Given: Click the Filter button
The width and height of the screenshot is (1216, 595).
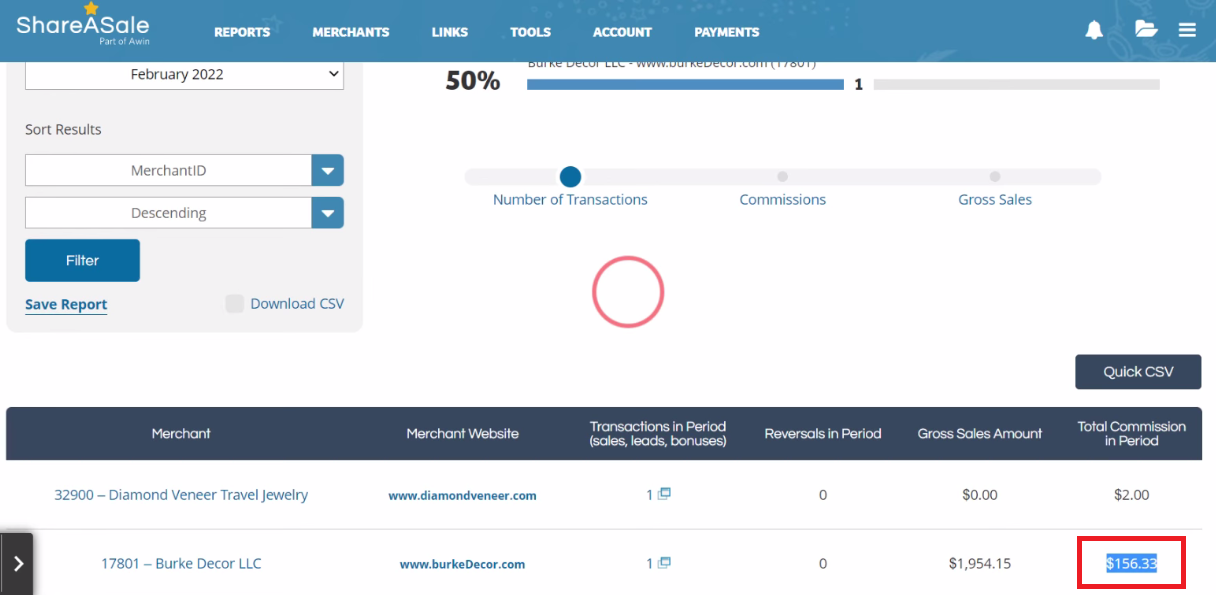Looking at the screenshot, I should click(82, 260).
